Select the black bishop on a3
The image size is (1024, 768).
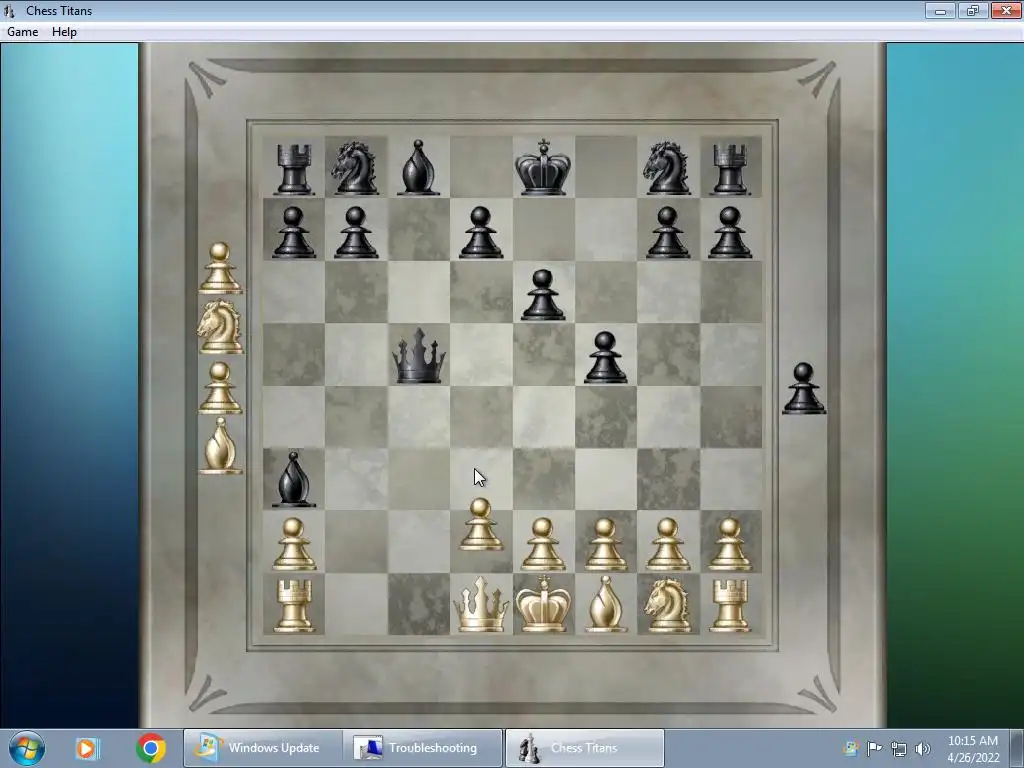pyautogui.click(x=293, y=480)
